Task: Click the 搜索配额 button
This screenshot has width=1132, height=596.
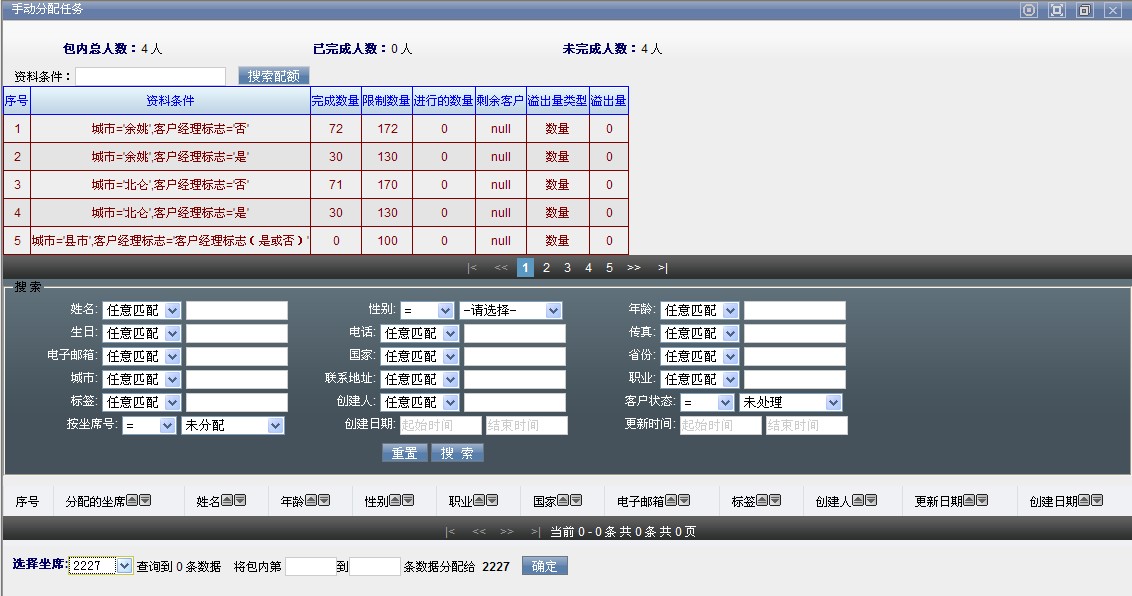Action: tap(274, 76)
